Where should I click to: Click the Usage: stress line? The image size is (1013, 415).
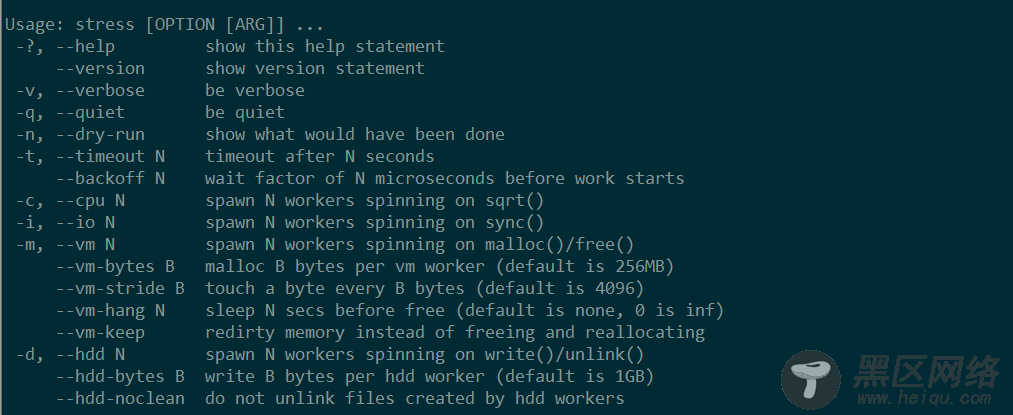point(165,25)
